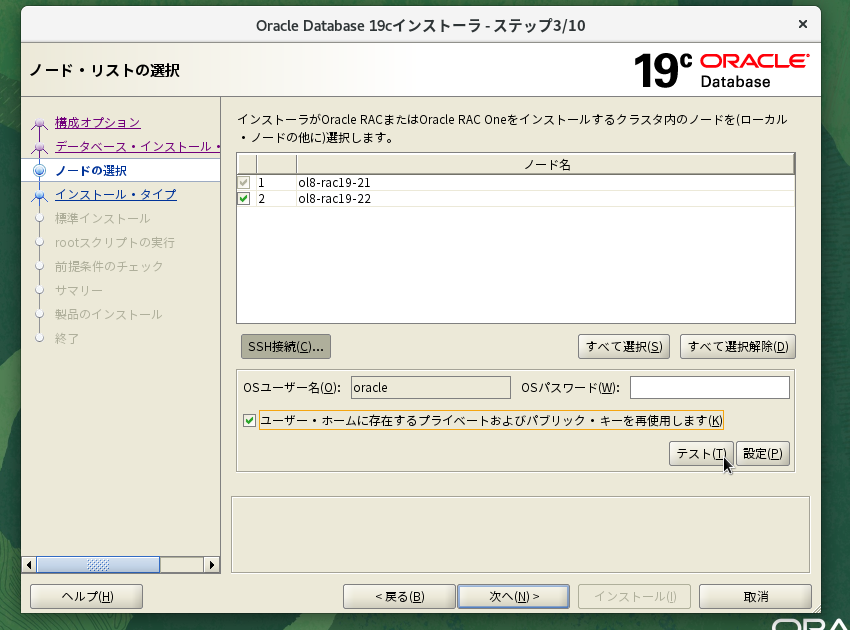Toggle checkbox for node ol8-rac19-22
The image size is (850, 630).
[244, 198]
